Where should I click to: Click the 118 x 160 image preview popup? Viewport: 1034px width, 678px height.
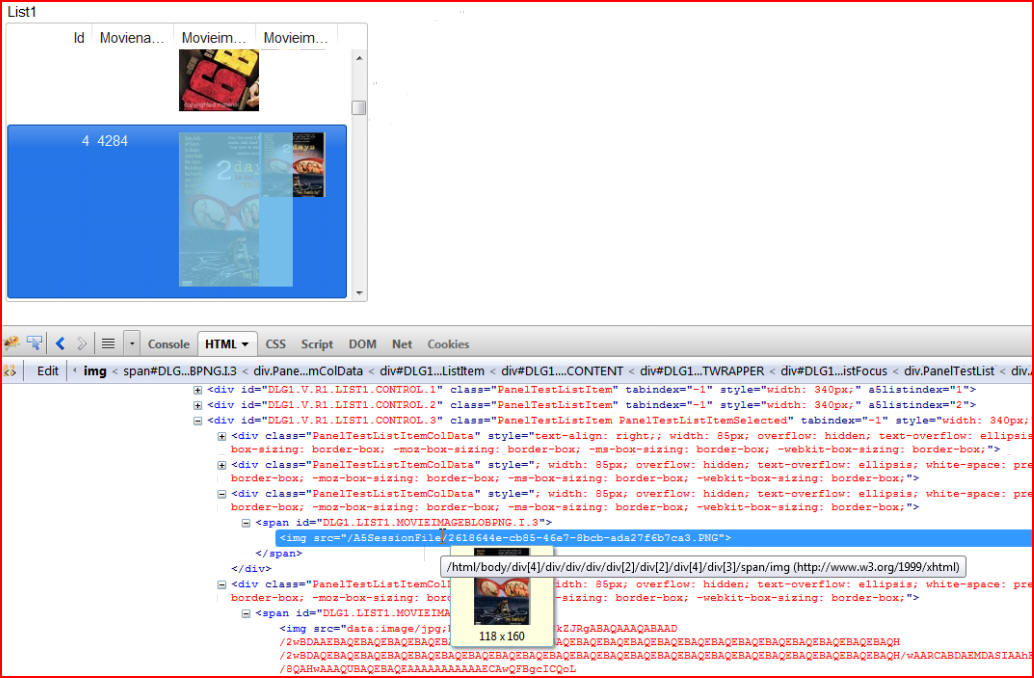point(502,596)
